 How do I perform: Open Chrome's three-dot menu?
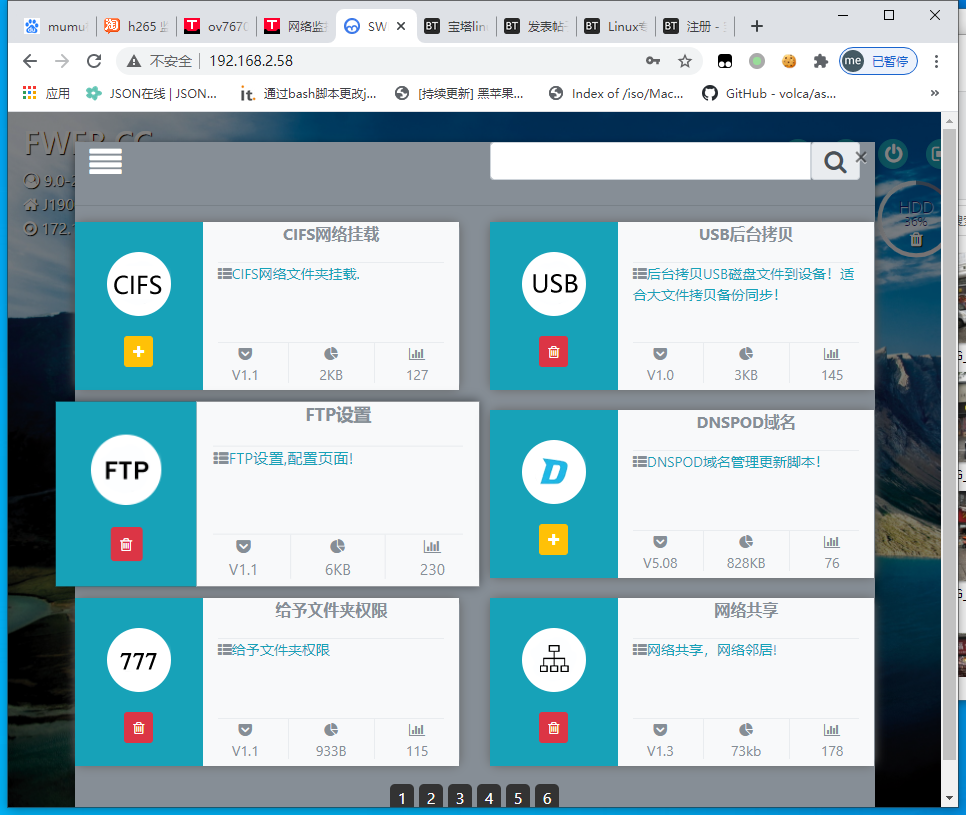pyautogui.click(x=936, y=61)
